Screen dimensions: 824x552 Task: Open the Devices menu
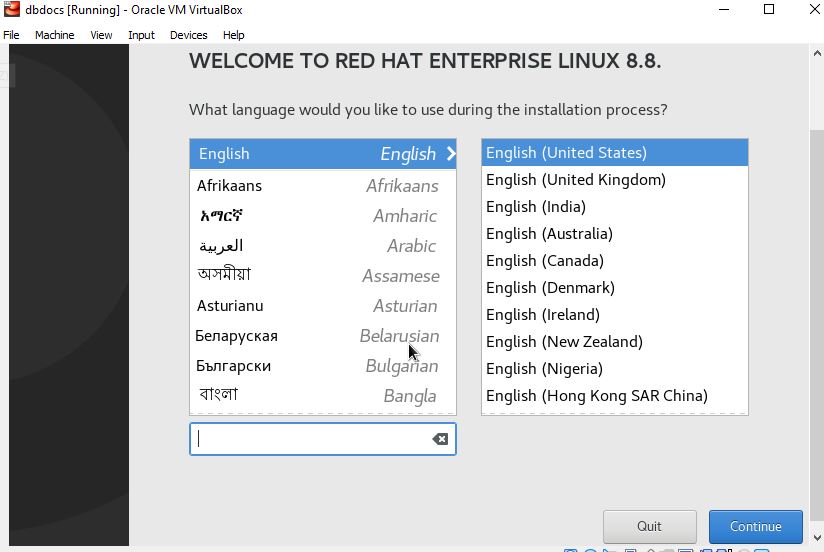tap(189, 35)
